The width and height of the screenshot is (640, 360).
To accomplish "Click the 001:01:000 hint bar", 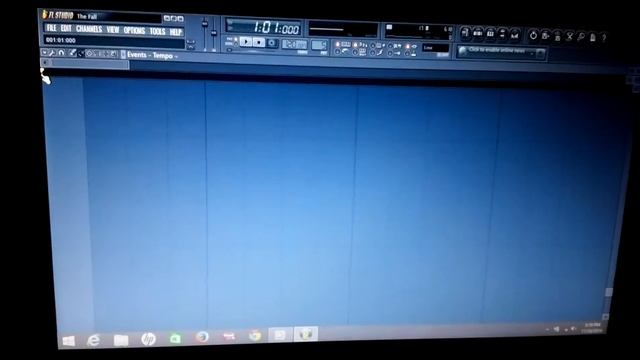I will (x=113, y=41).
